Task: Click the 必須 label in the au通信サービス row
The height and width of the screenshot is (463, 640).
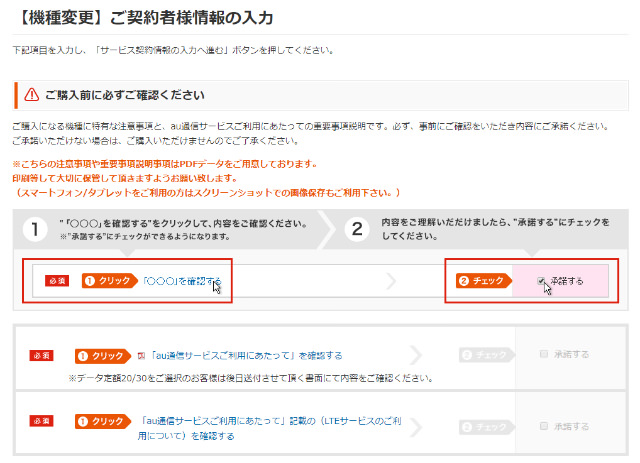Action: point(42,356)
